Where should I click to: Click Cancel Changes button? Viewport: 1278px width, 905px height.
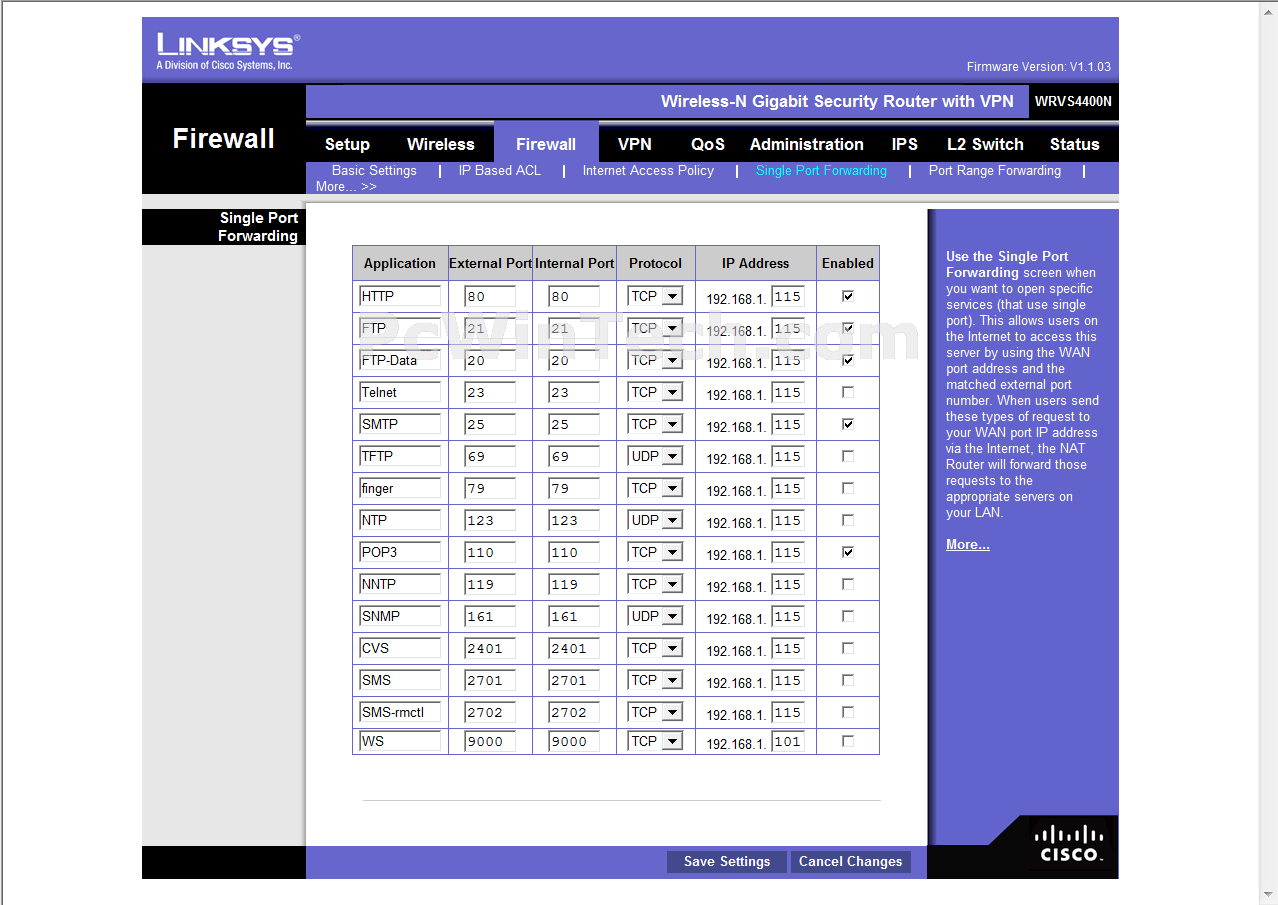850,861
